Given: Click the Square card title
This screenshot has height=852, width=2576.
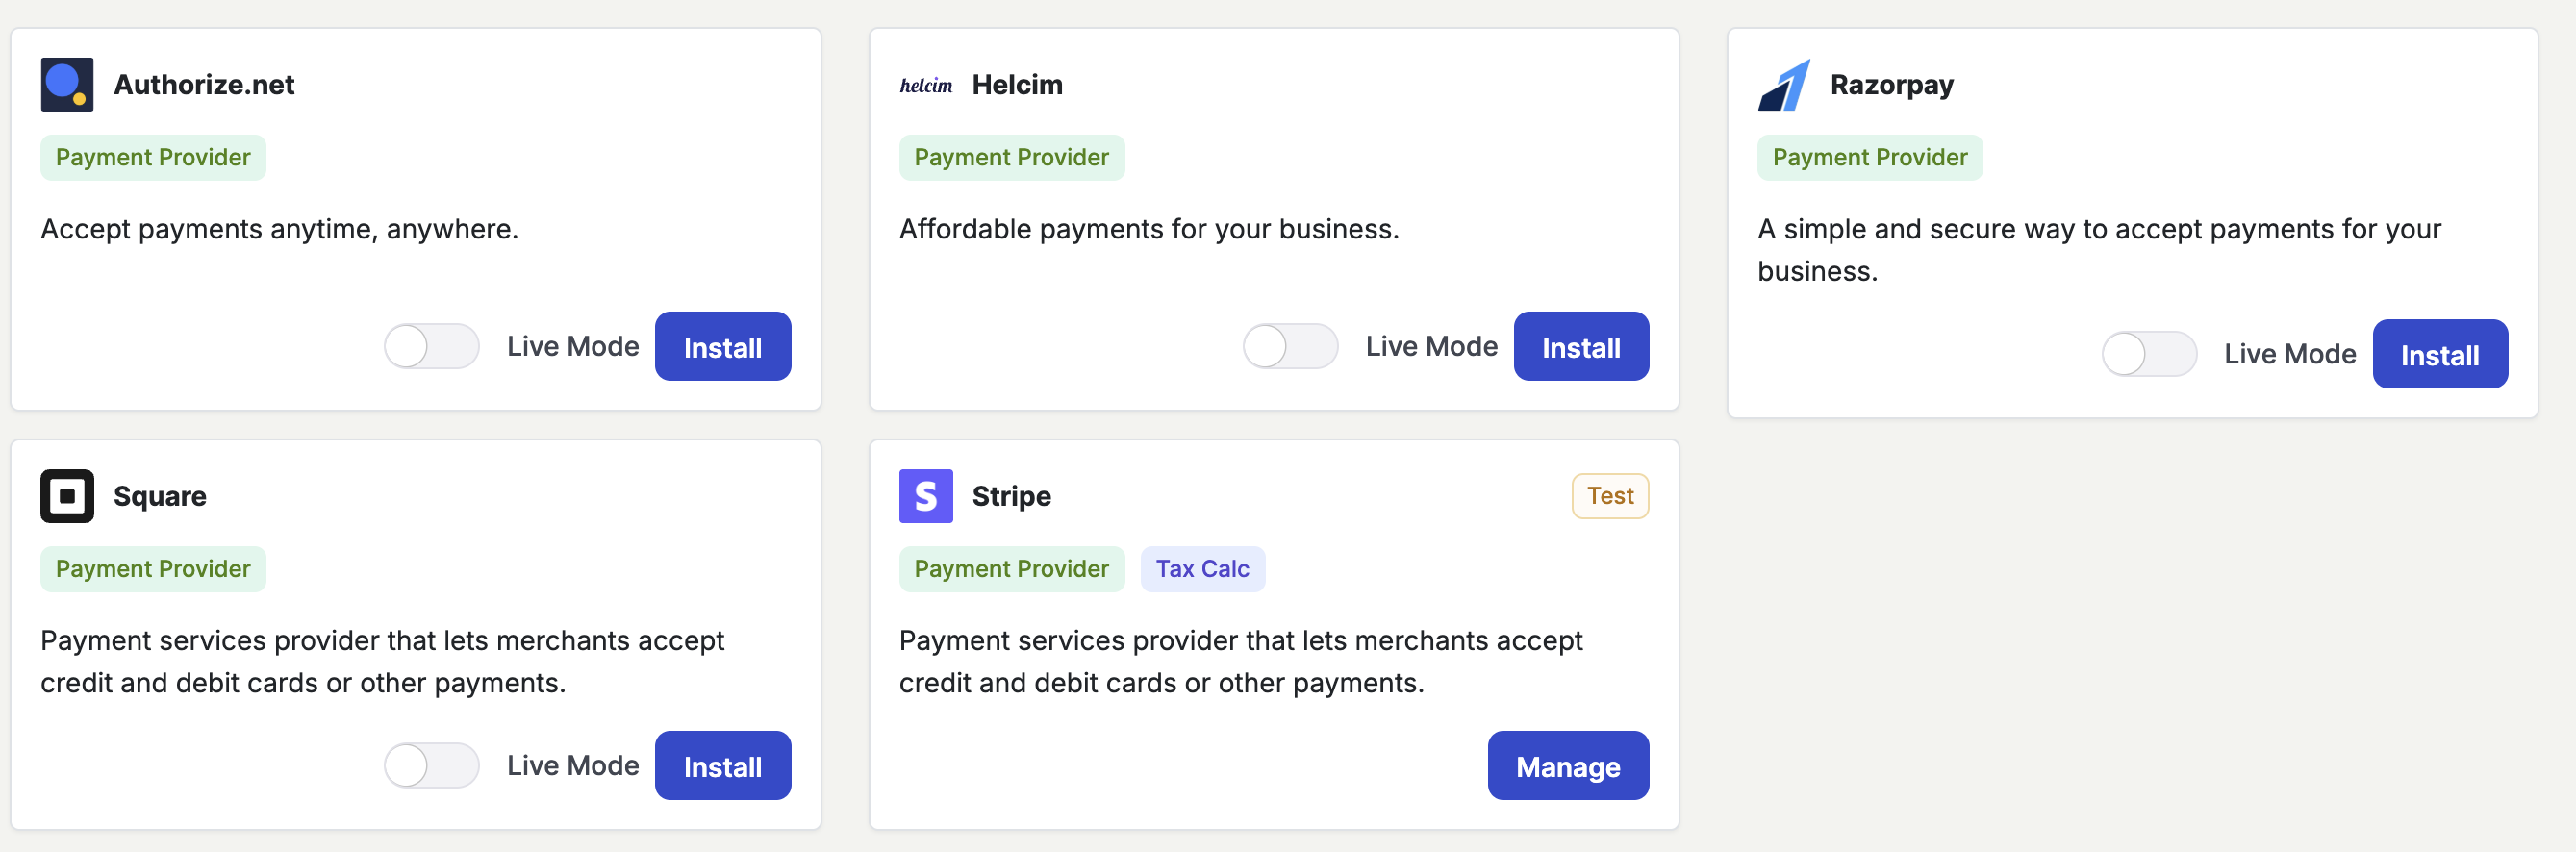Looking at the screenshot, I should coord(160,496).
